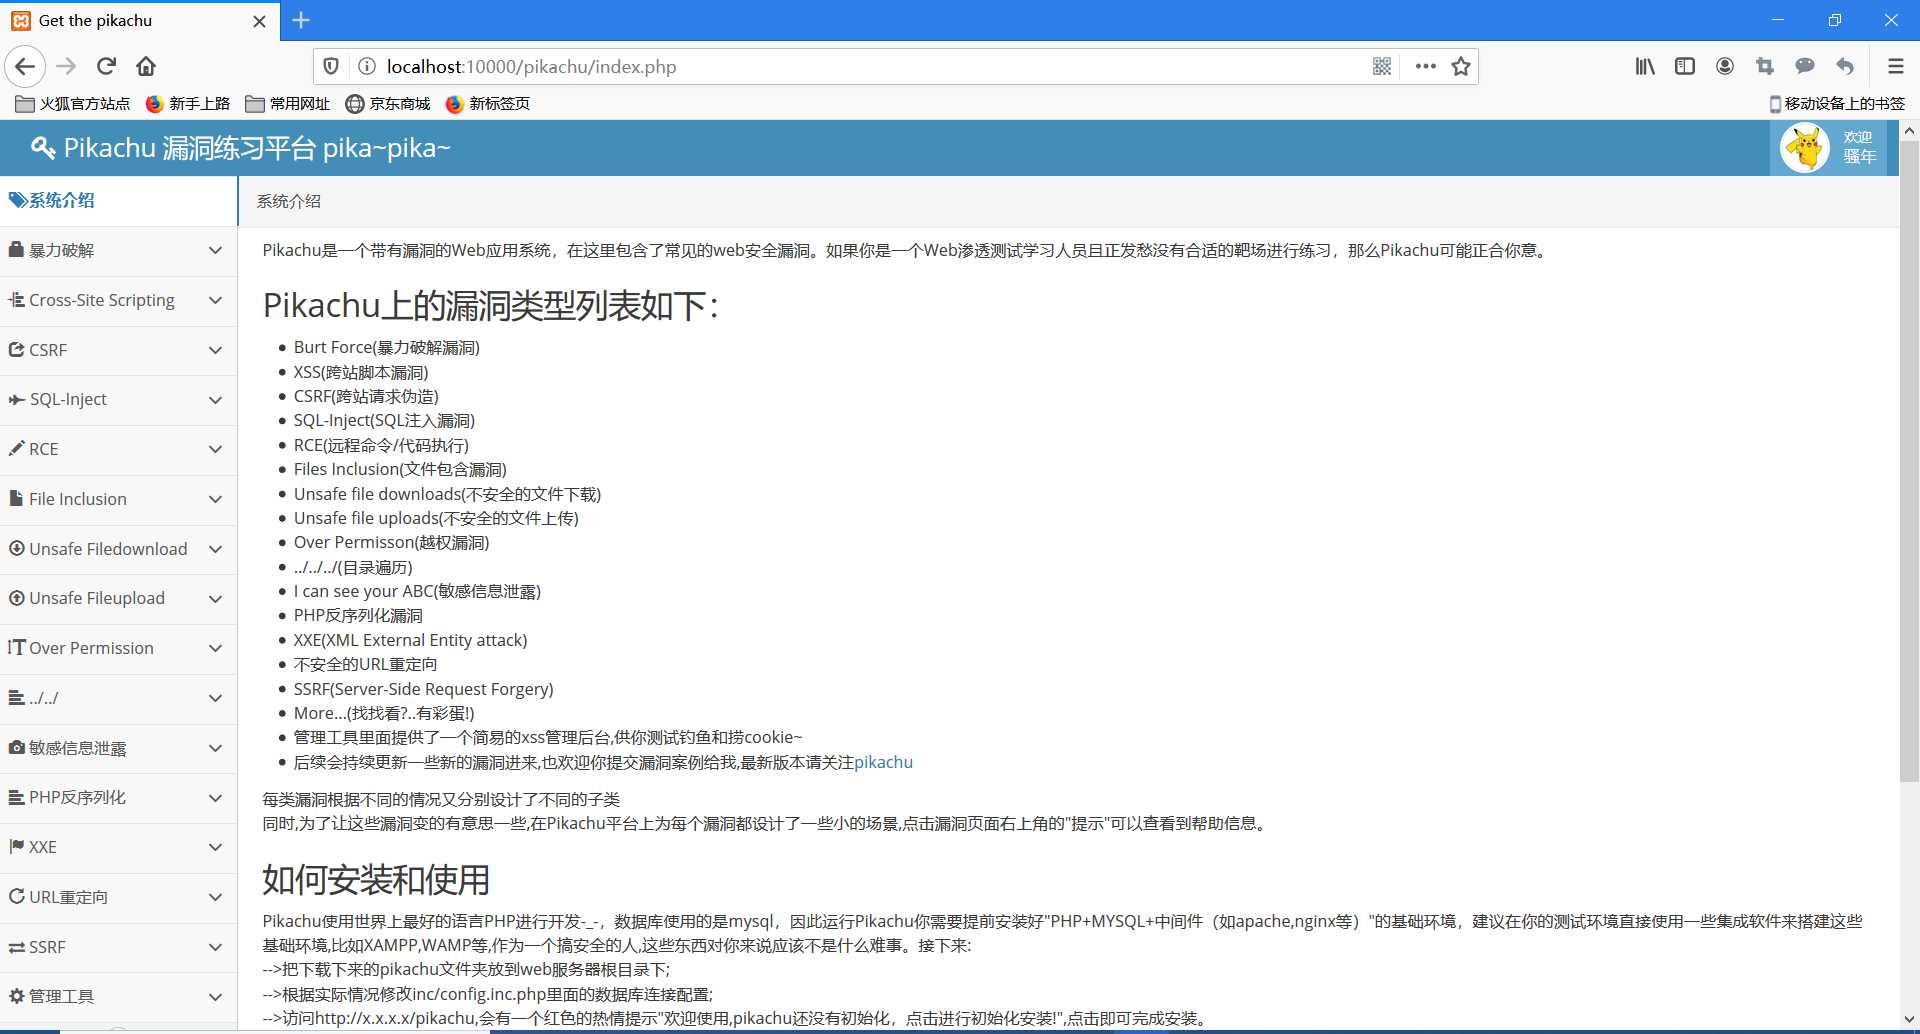Image resolution: width=1920 pixels, height=1034 pixels.
Task: Expand the PHP反序列化 chevron
Action: tap(215, 797)
